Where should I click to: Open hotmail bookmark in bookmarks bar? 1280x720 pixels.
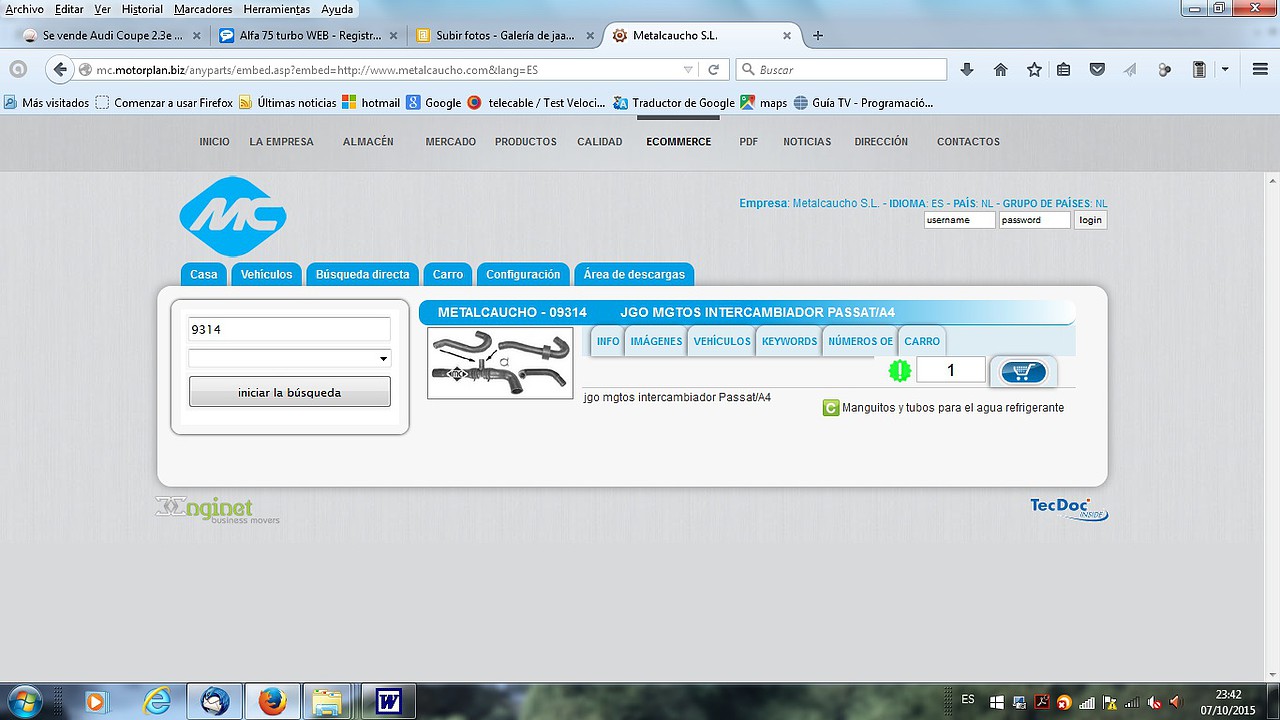point(370,102)
